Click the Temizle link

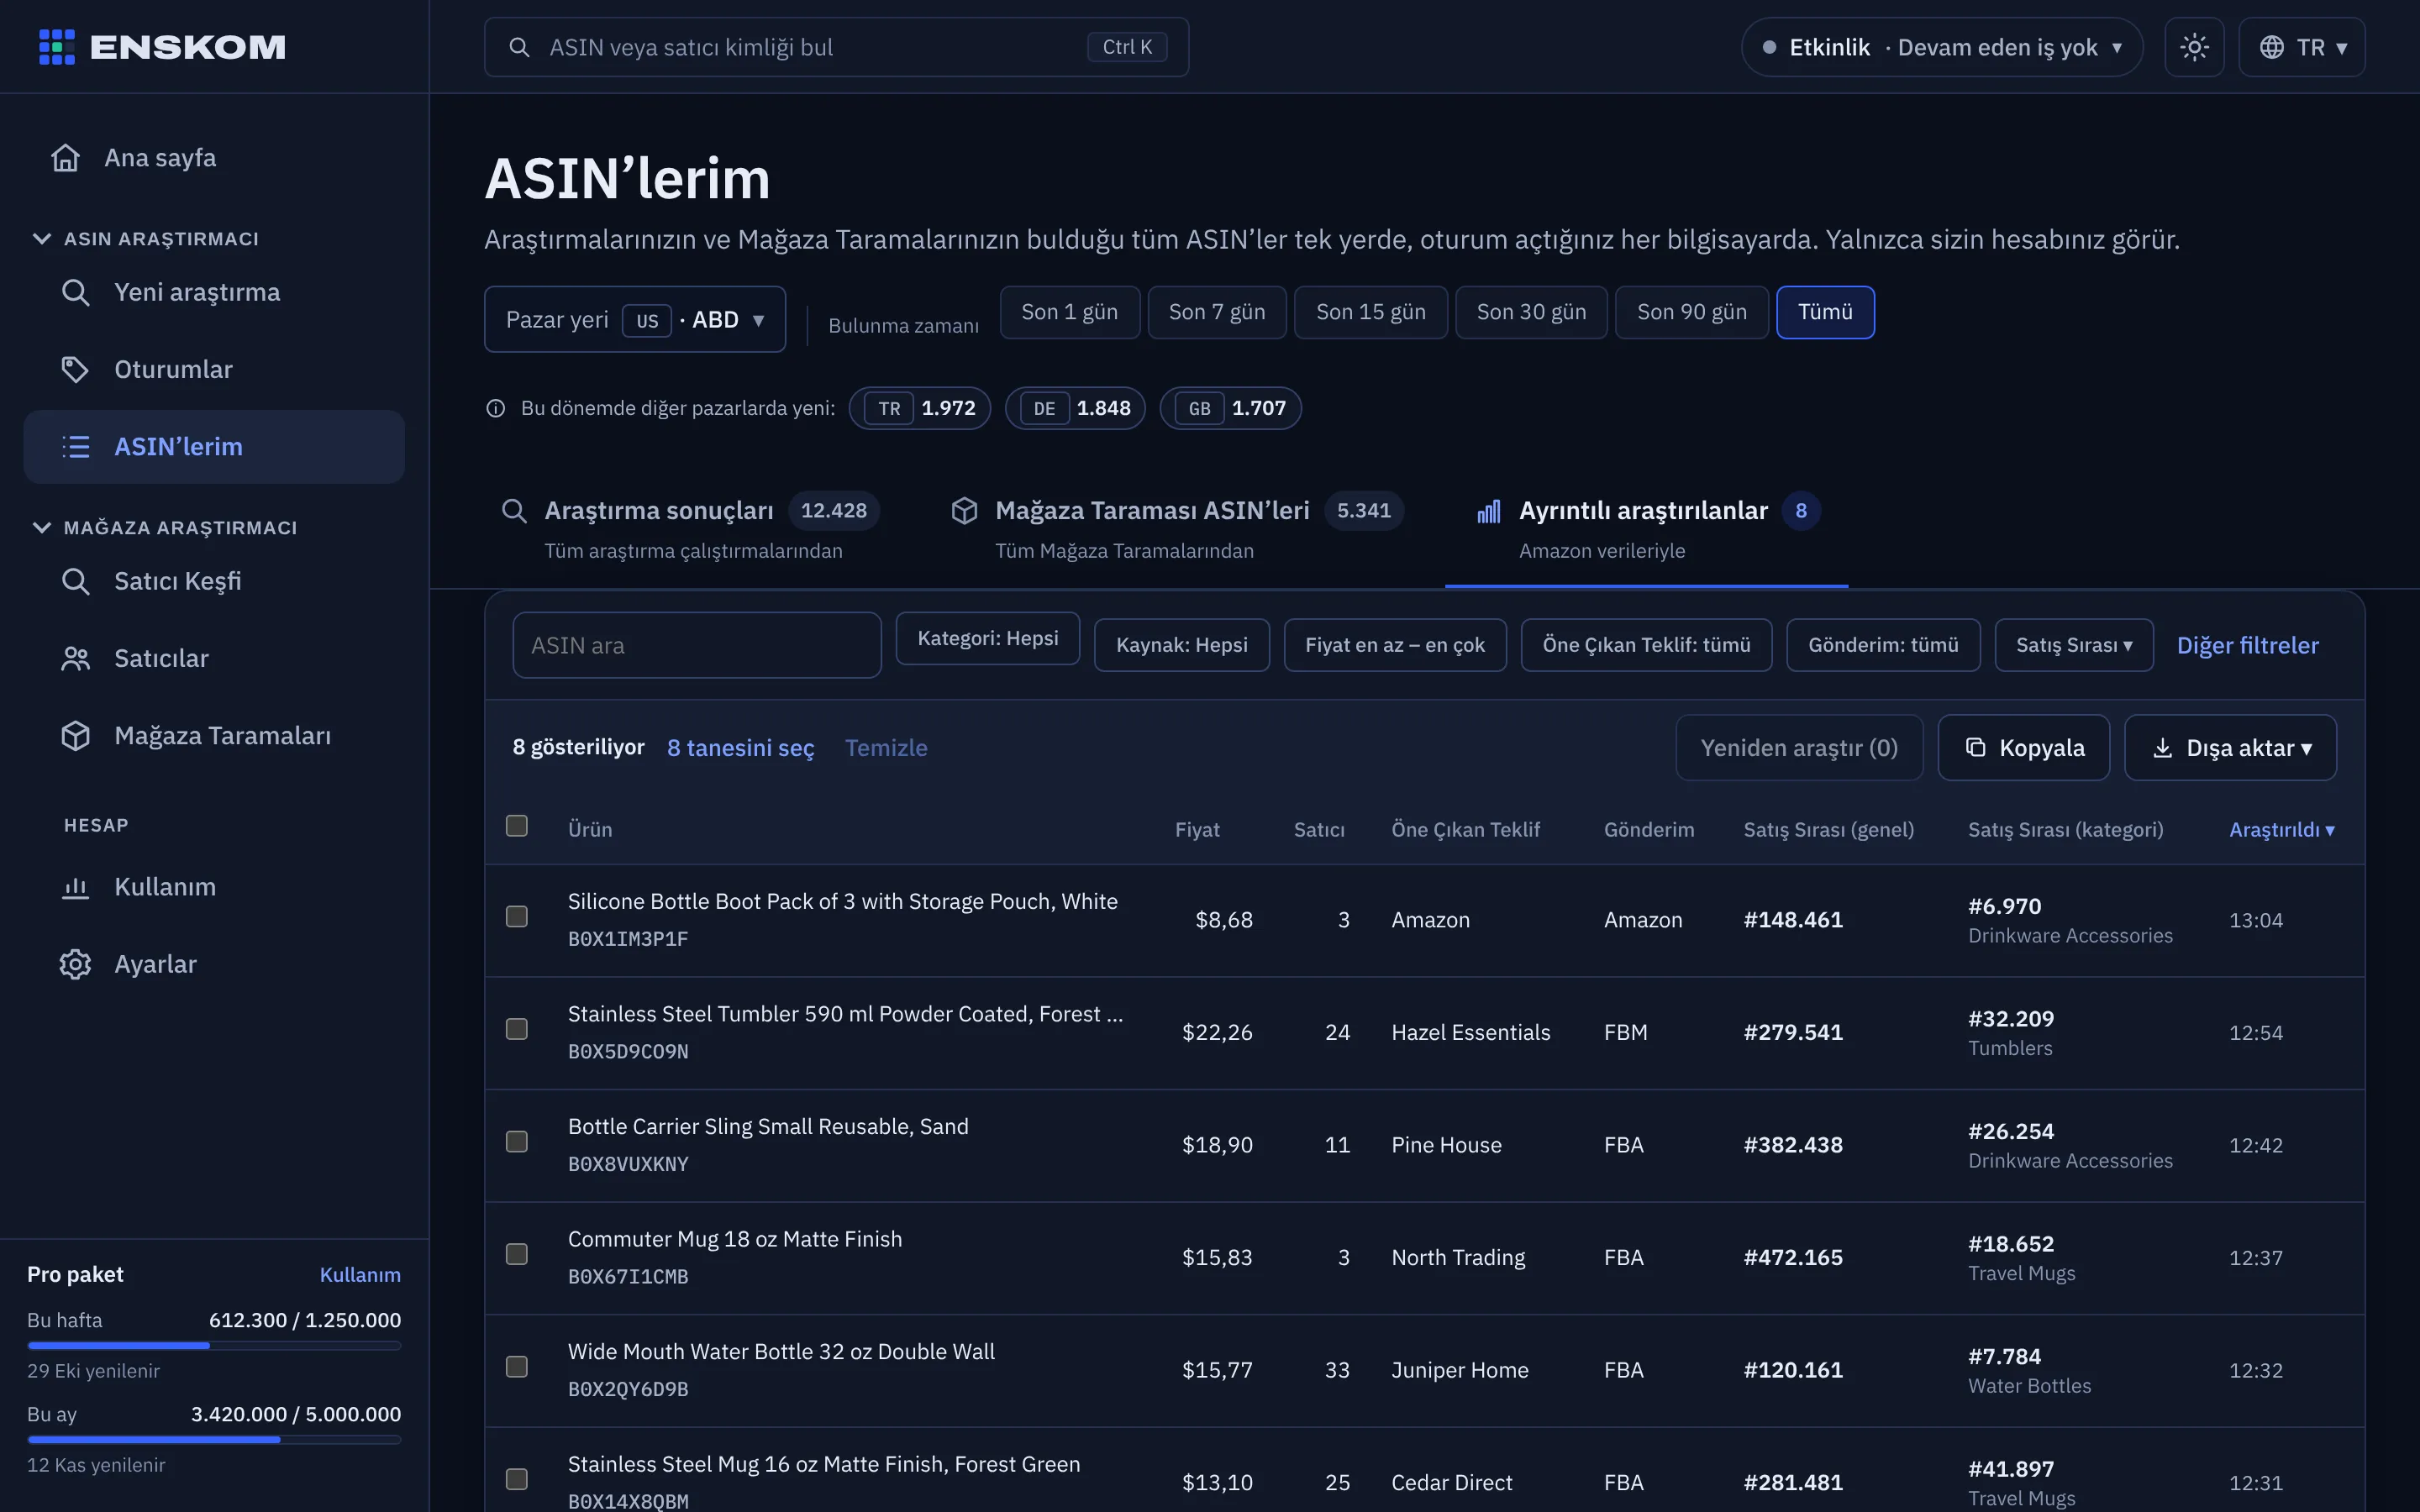pos(886,748)
